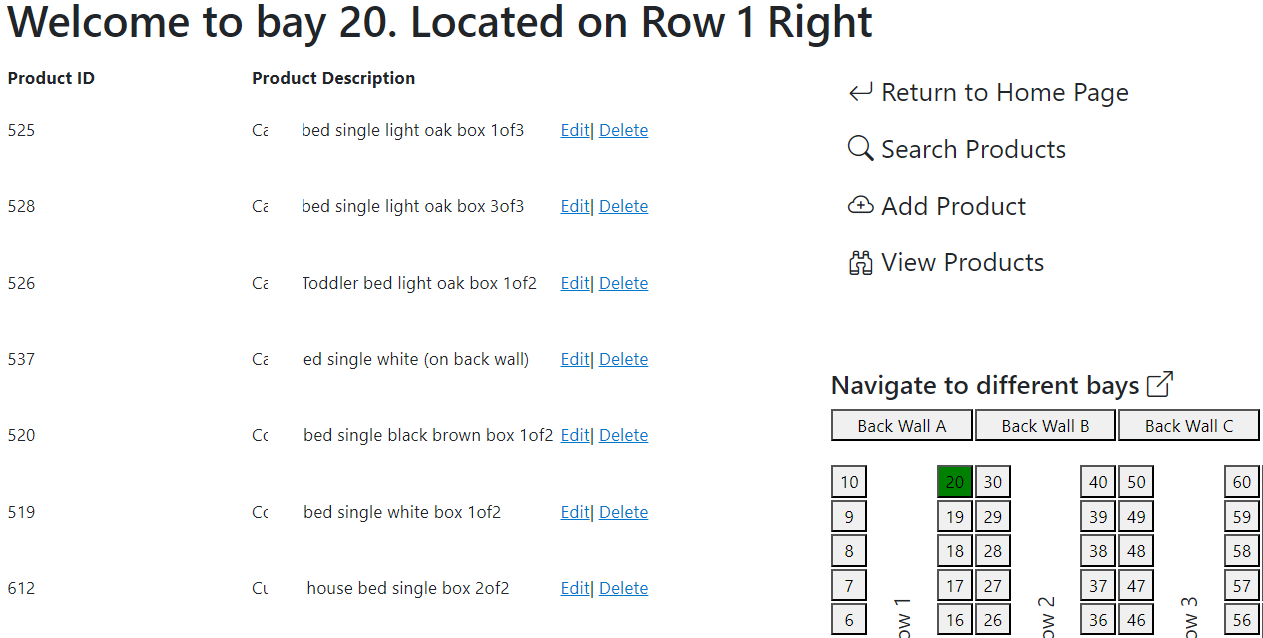Jump to bay 60
Viewport: 1263px width, 638px height.
(x=1242, y=482)
